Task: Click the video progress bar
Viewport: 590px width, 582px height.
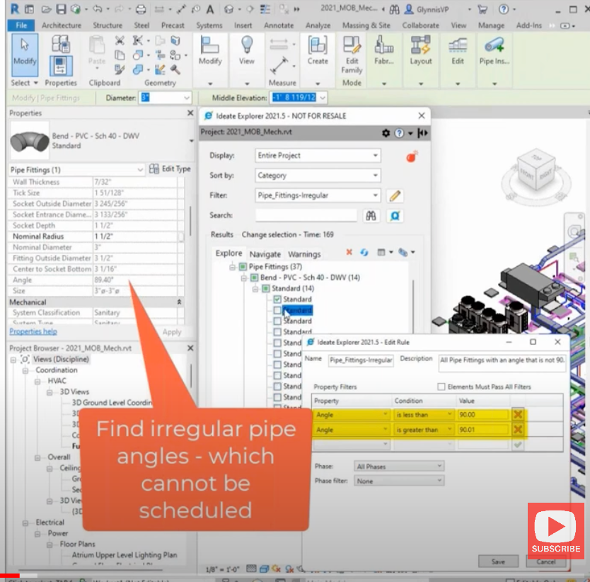Action: pyautogui.click(x=295, y=576)
